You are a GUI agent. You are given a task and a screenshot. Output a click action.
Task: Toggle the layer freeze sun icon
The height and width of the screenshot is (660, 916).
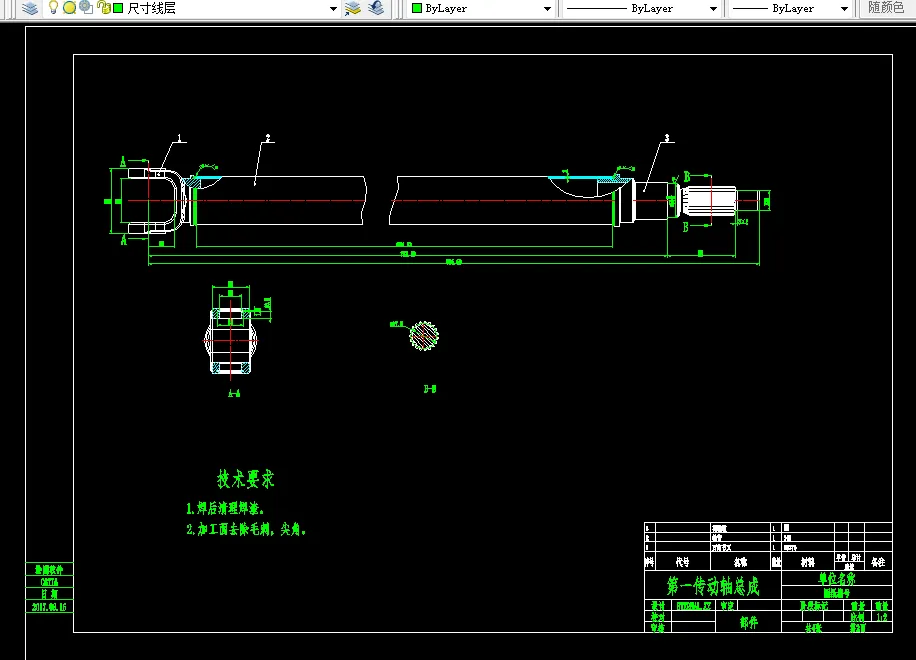coord(70,8)
